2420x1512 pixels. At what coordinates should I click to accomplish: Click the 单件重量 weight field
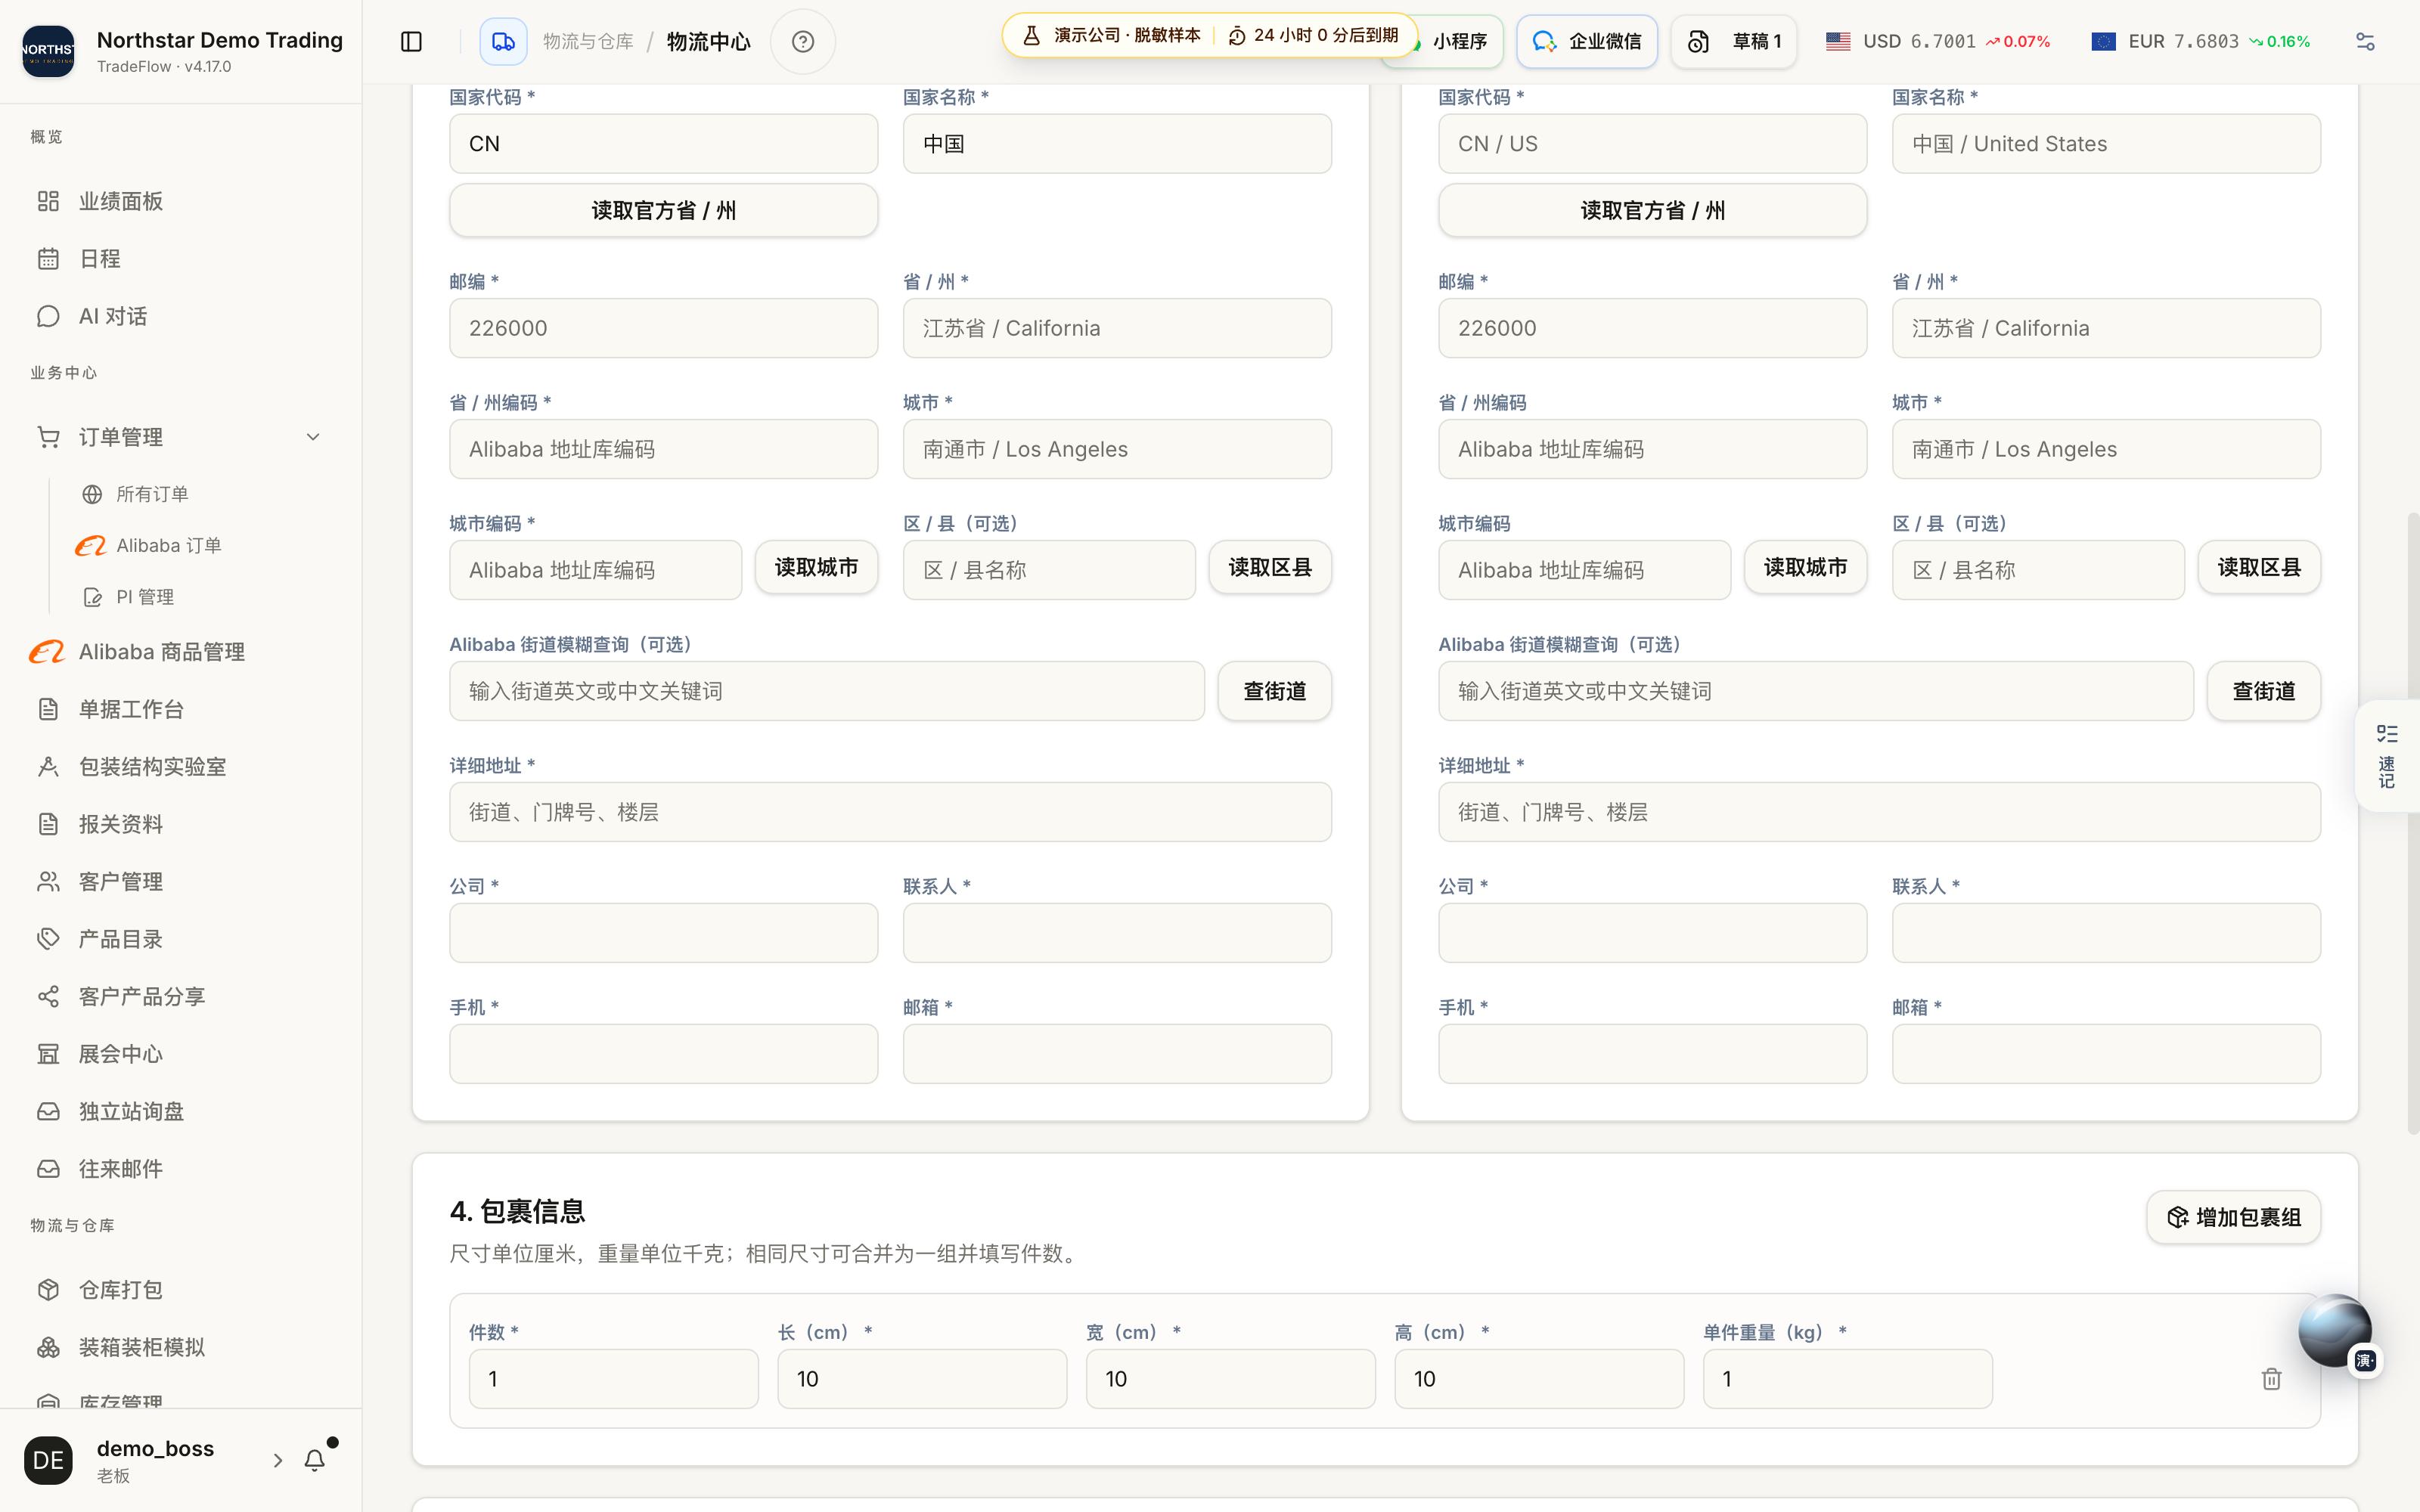pyautogui.click(x=1847, y=1379)
